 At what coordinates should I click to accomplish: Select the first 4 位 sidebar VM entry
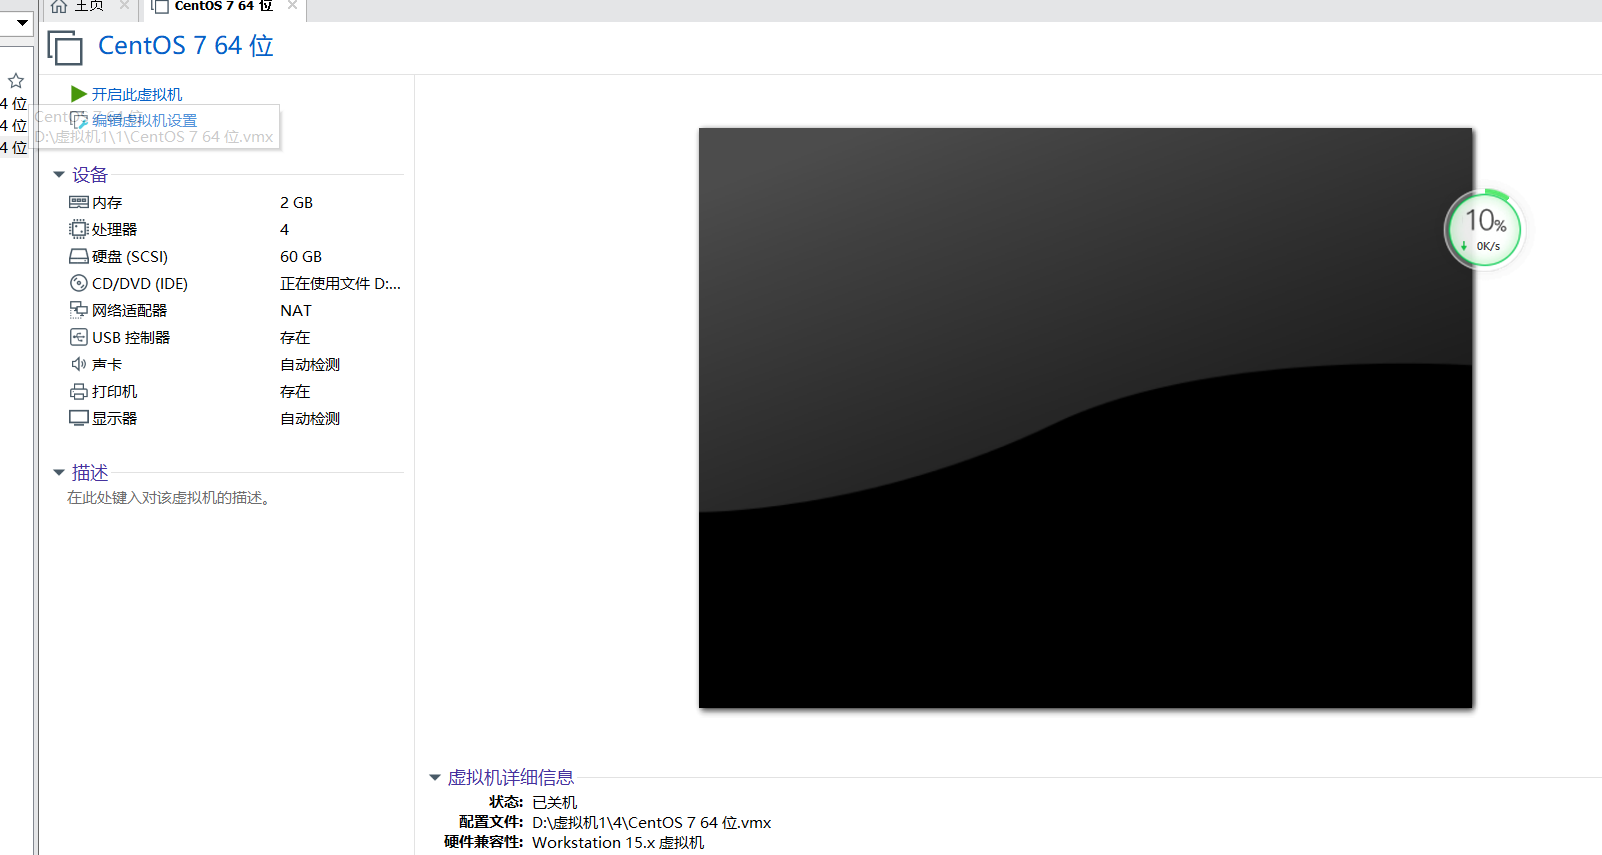(x=14, y=104)
